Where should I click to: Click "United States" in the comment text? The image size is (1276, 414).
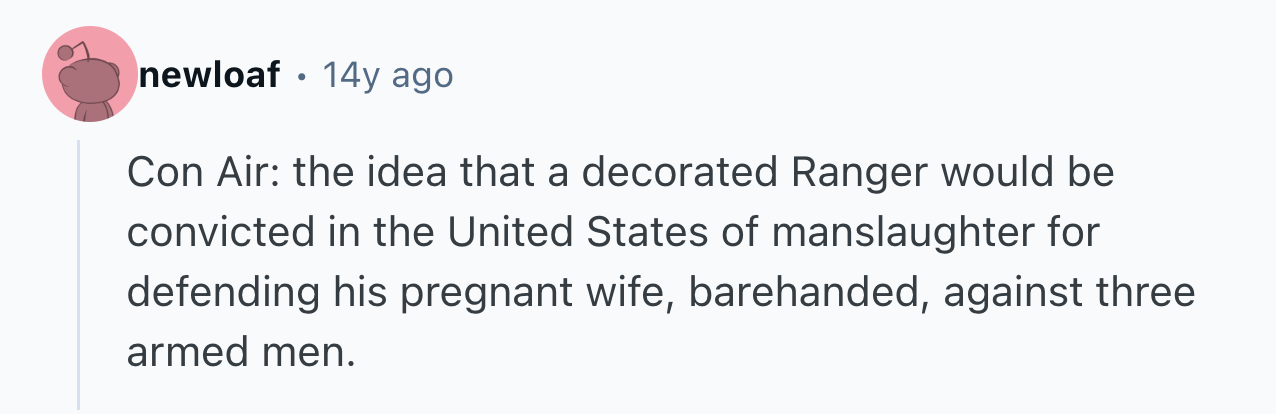pyautogui.click(x=569, y=234)
